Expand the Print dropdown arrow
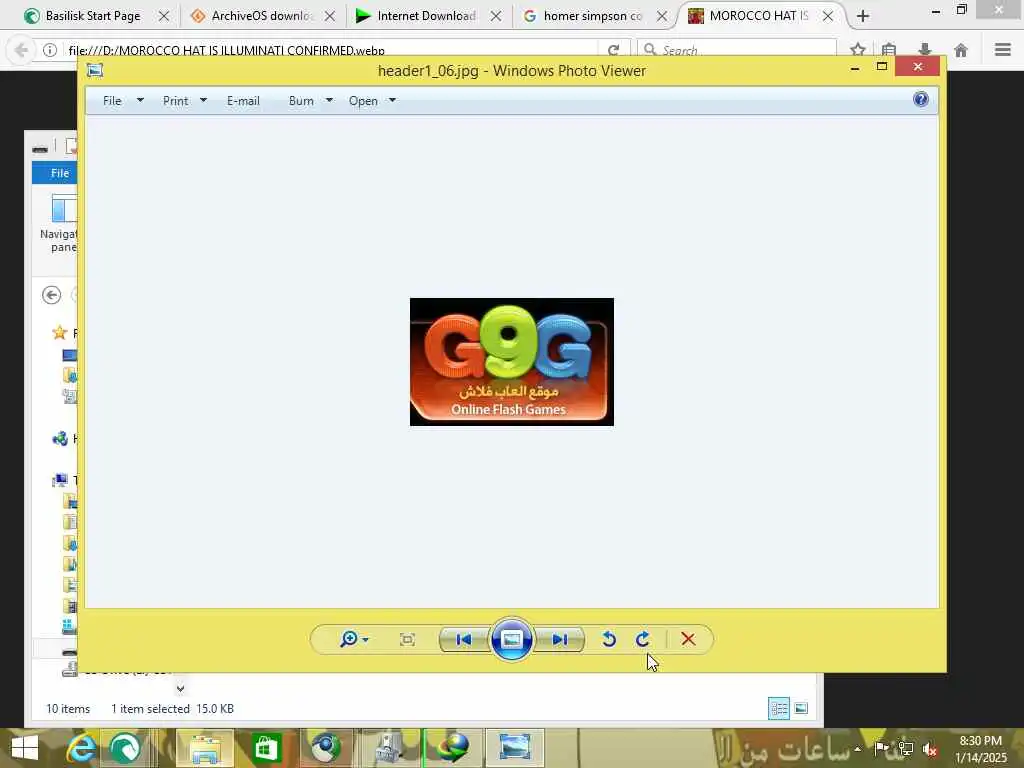The height and width of the screenshot is (768, 1024). 203,101
